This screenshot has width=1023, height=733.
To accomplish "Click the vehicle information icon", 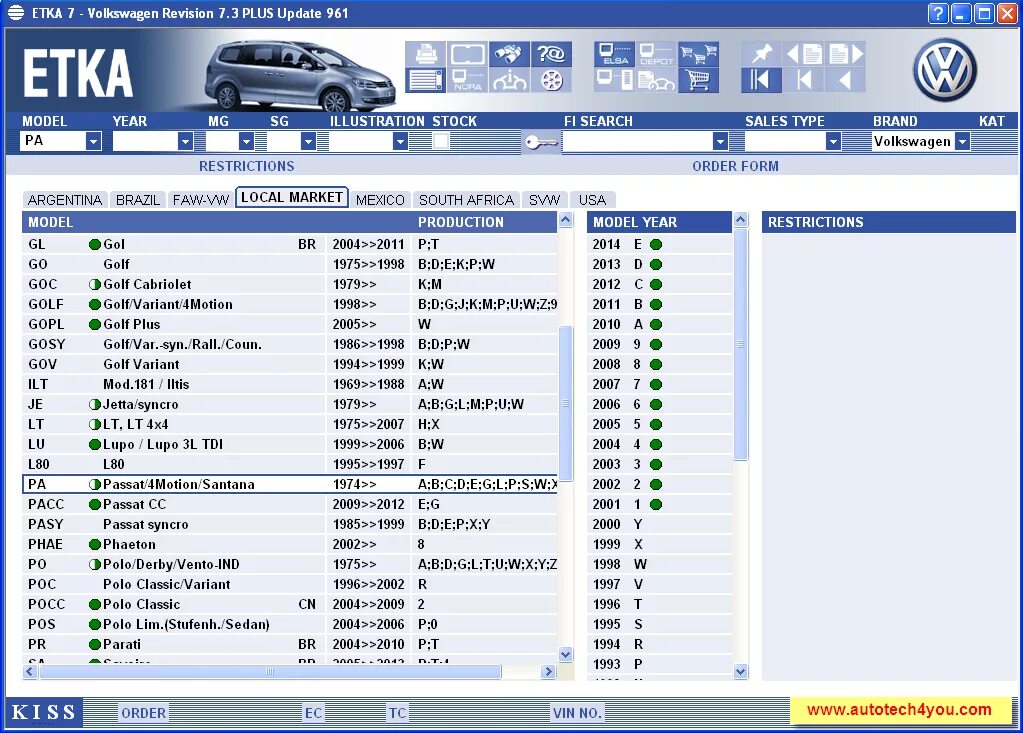I will pos(508,80).
